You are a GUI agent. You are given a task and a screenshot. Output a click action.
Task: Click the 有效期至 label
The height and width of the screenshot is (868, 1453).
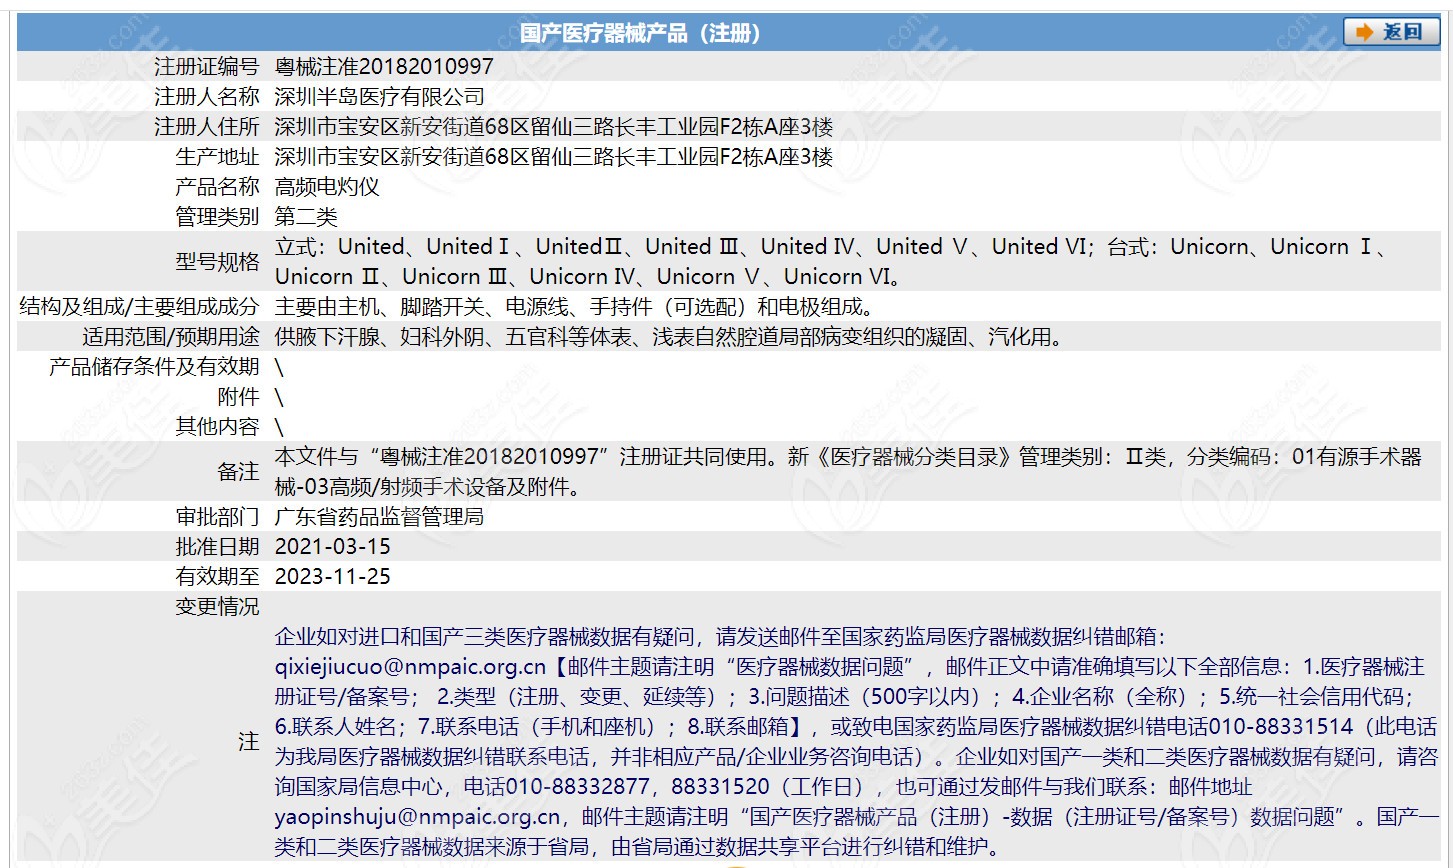(x=217, y=576)
